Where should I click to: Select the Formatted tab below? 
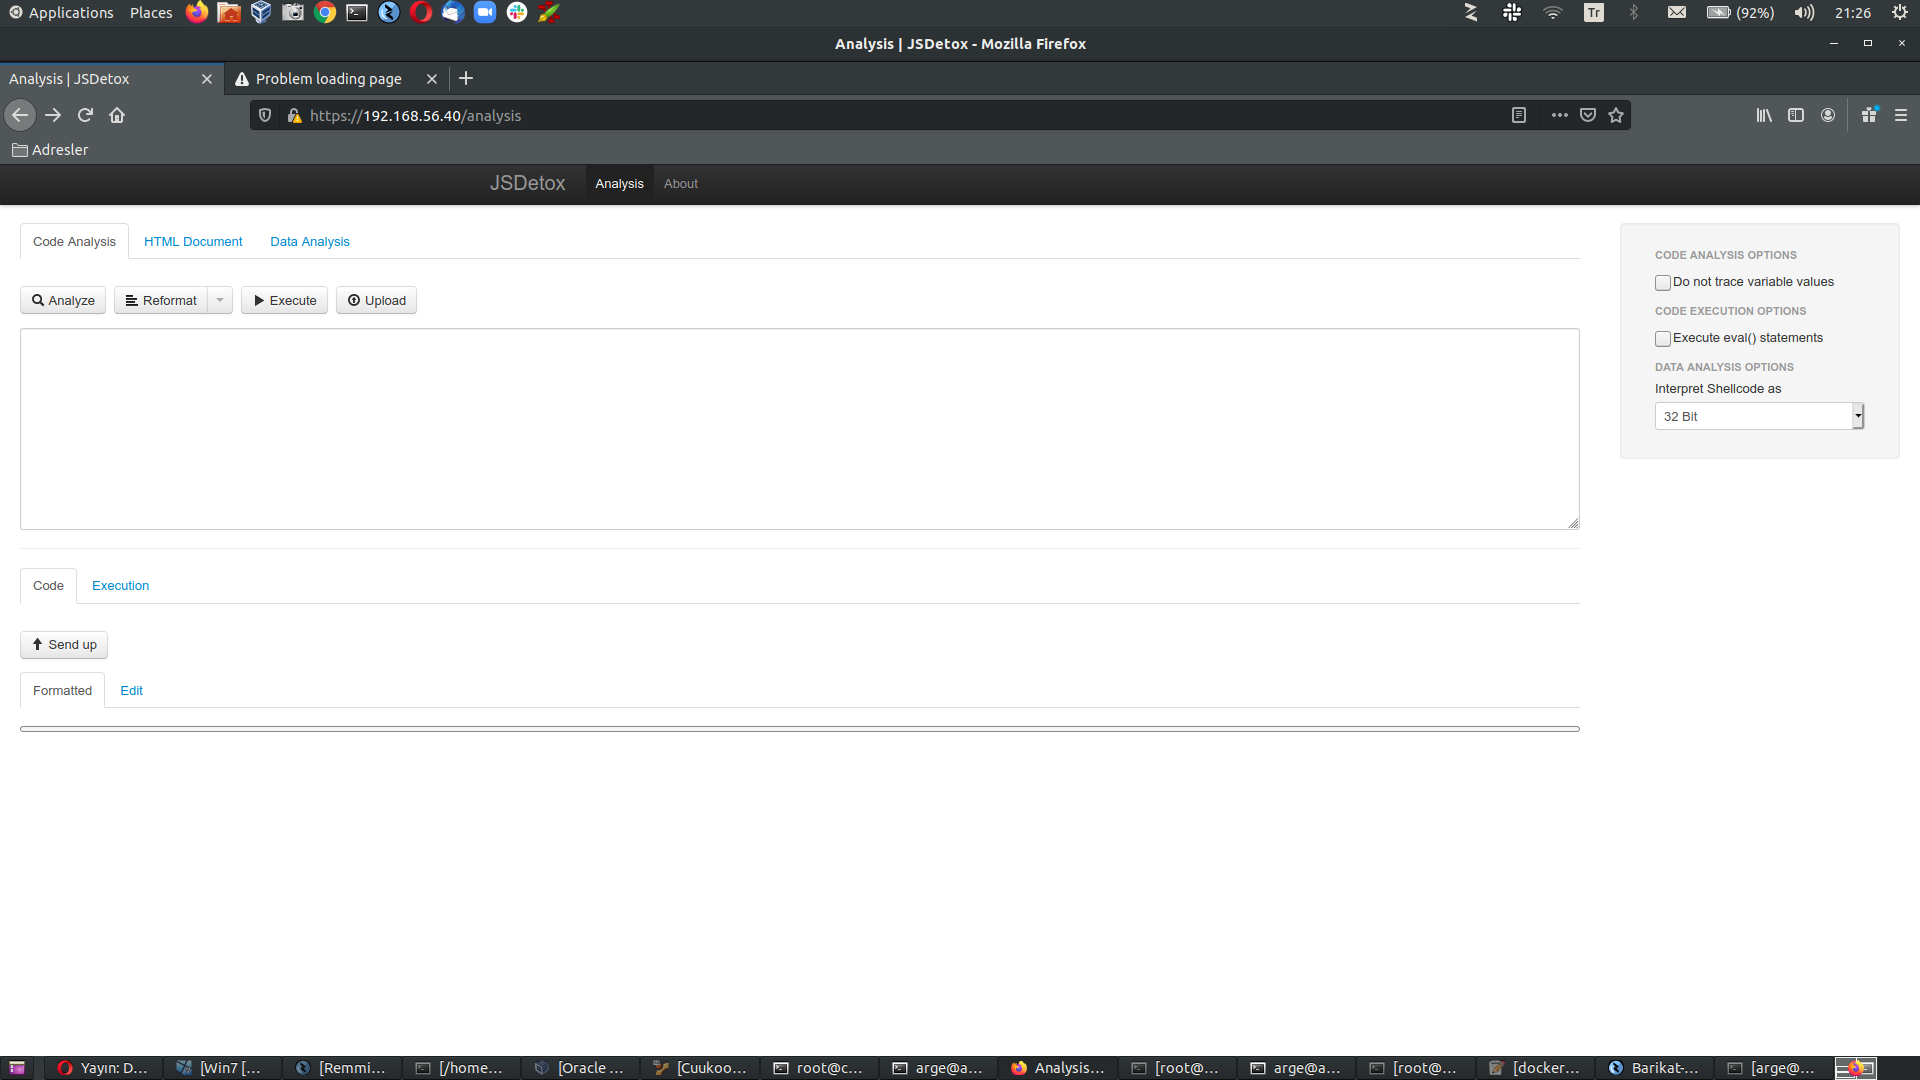62,690
